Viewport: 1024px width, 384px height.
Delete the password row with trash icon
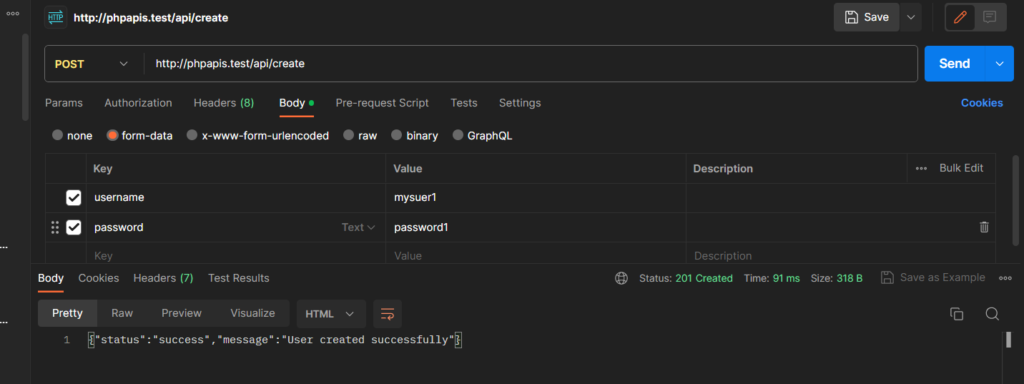(x=984, y=227)
